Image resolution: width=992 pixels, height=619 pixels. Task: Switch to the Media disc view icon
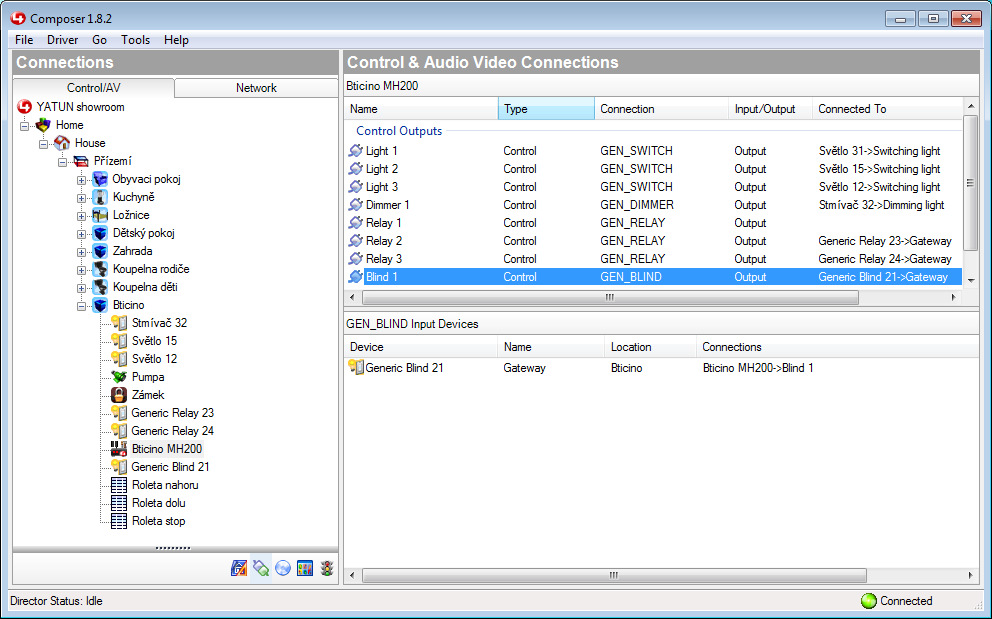click(283, 568)
